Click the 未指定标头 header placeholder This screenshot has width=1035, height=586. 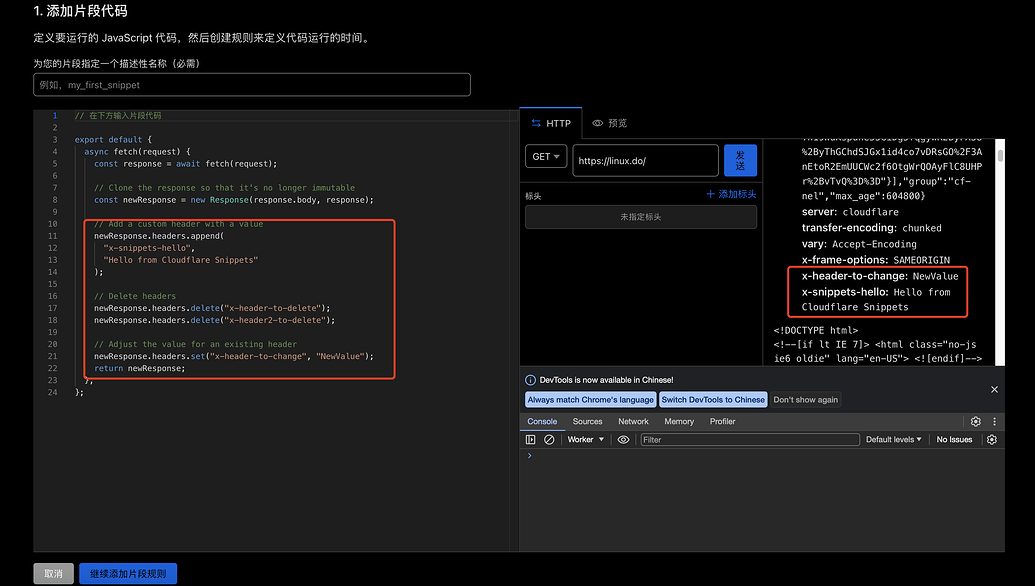pos(641,216)
